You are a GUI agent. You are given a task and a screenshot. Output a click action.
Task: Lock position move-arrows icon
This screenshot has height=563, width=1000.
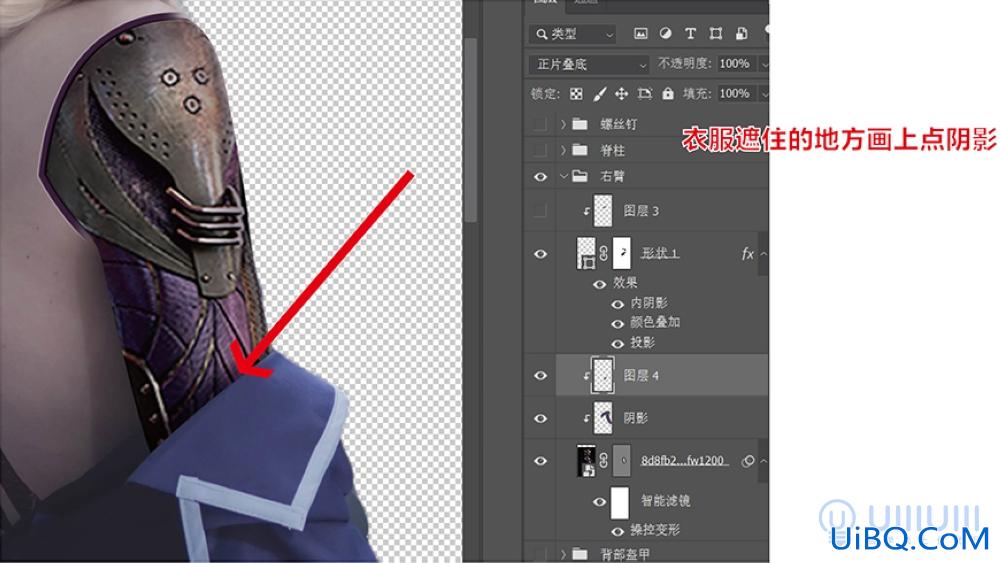(621, 94)
